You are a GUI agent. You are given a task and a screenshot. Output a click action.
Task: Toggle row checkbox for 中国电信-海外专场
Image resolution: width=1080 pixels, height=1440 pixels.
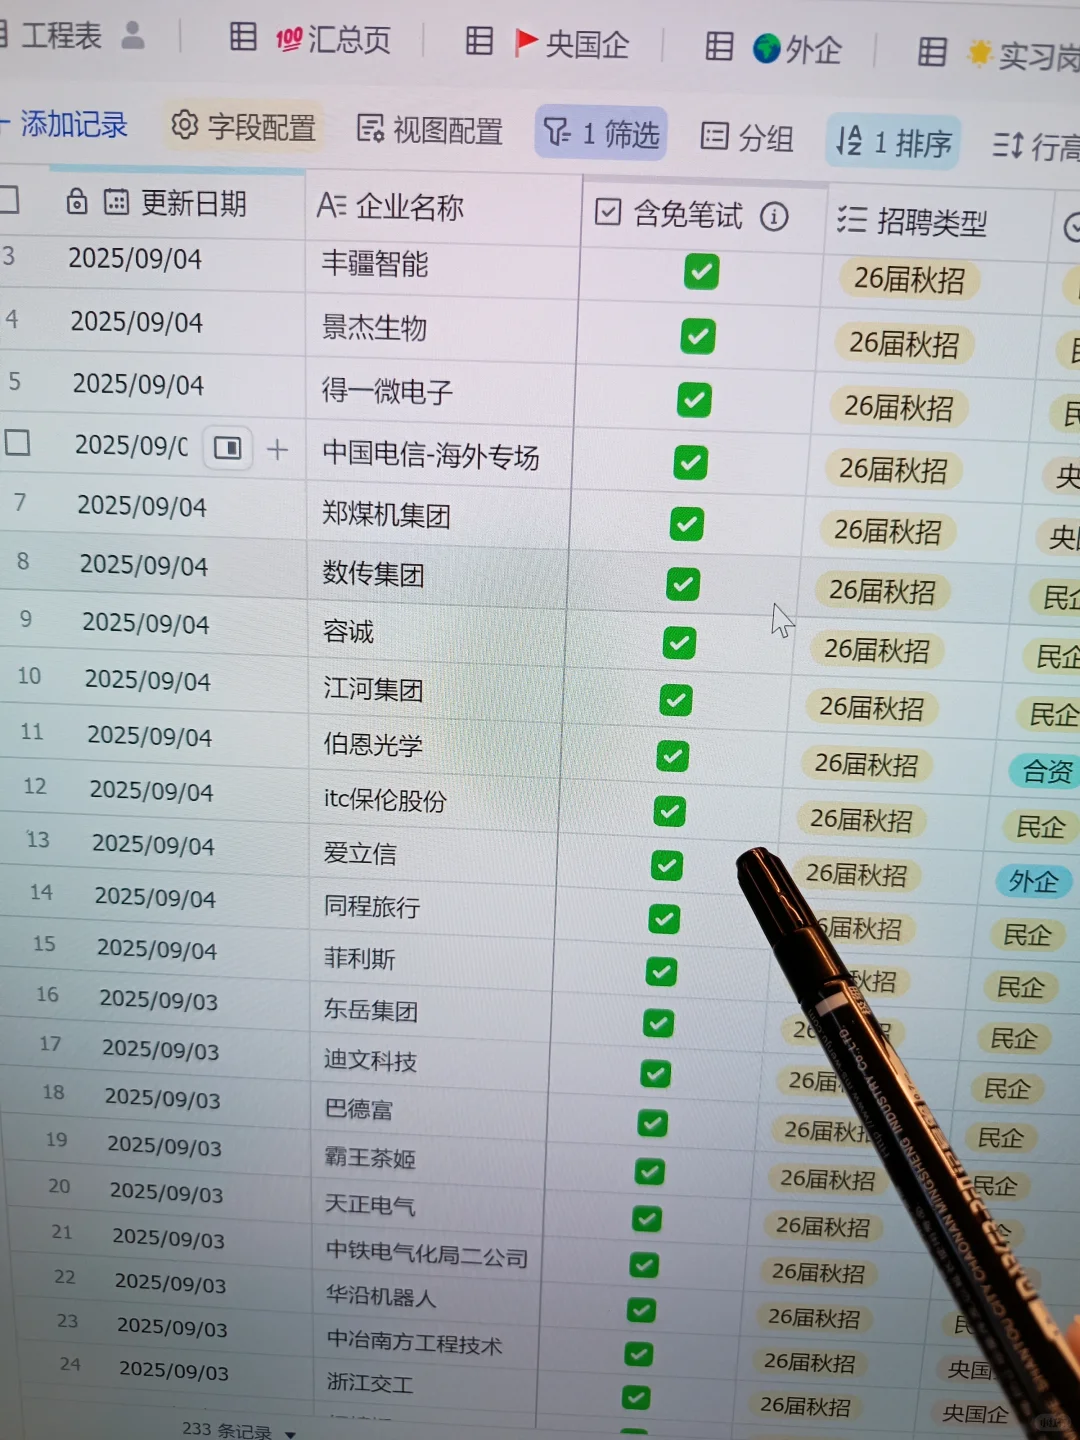[x=17, y=442]
